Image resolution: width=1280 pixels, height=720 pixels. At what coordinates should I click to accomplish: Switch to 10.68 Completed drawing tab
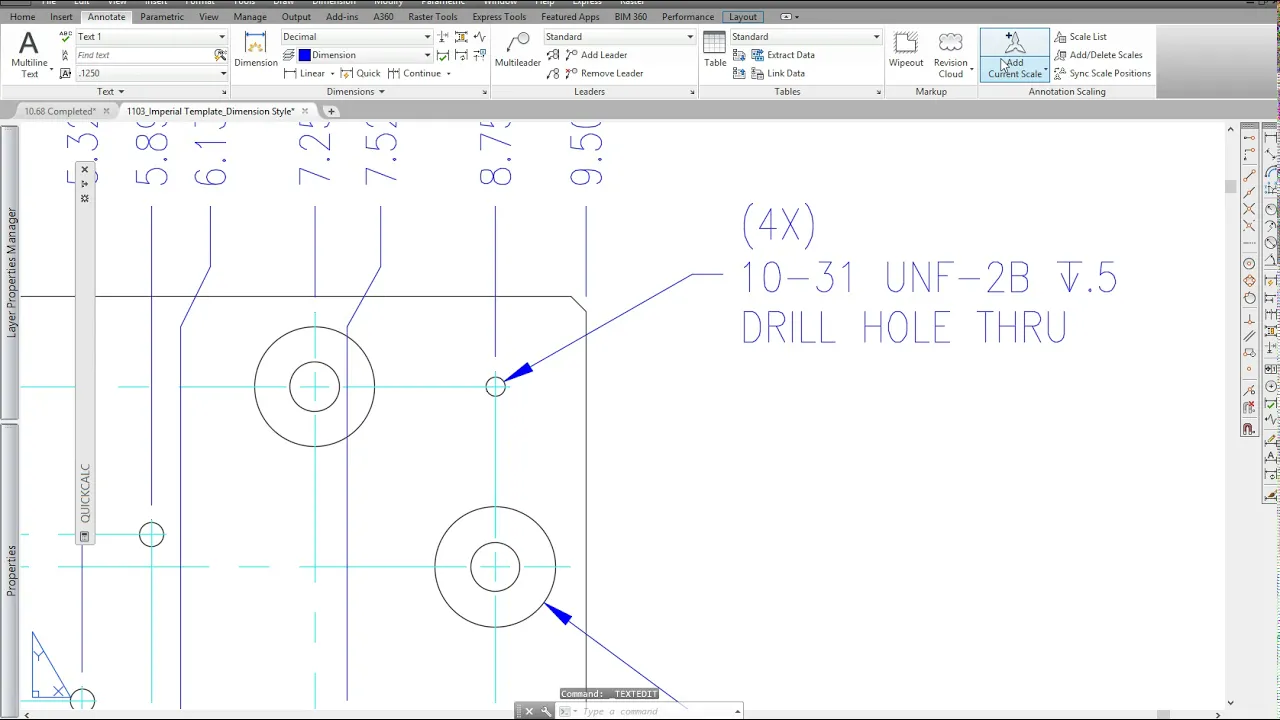[60, 111]
